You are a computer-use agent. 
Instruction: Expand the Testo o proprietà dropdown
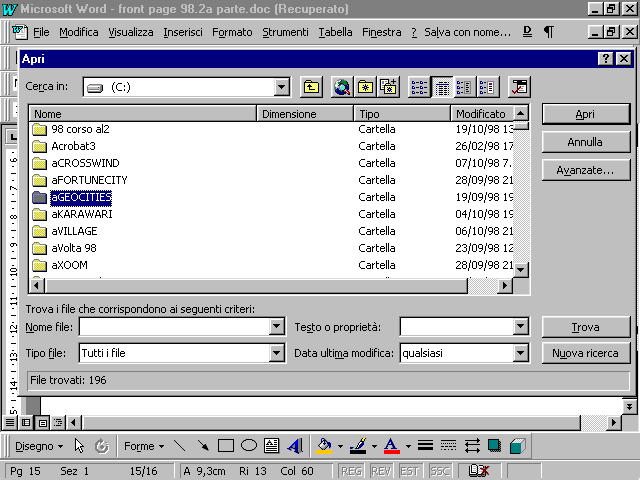point(520,327)
